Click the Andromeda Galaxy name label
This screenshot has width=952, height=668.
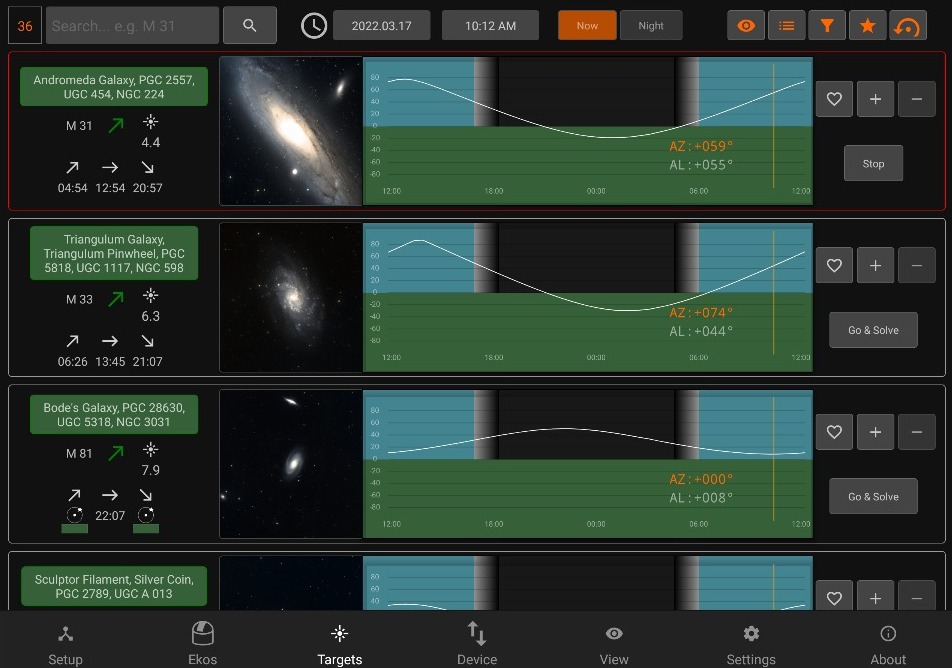(x=114, y=87)
